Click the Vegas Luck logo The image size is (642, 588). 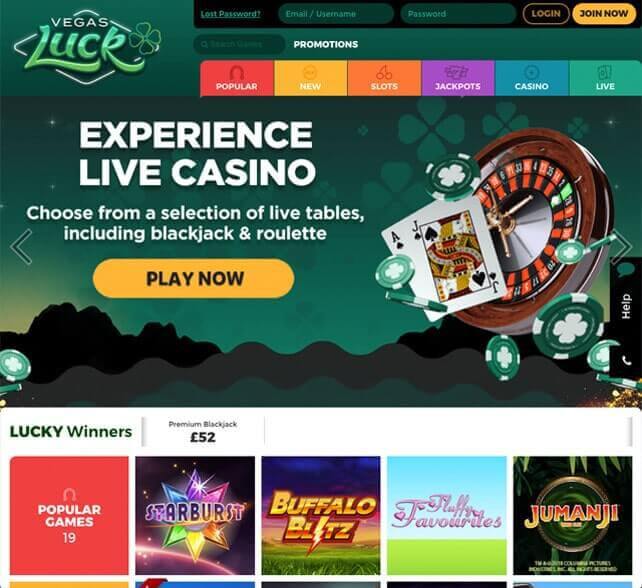pos(87,47)
